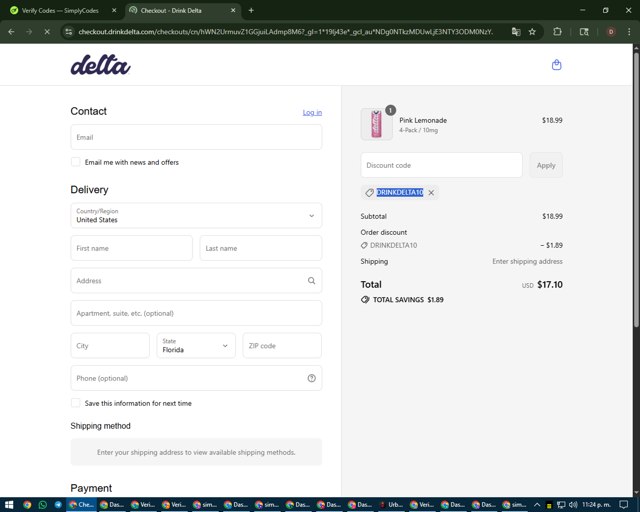The height and width of the screenshot is (512, 640).
Task: Switch to the Checkout - Drink Delta tab
Action: tap(183, 11)
